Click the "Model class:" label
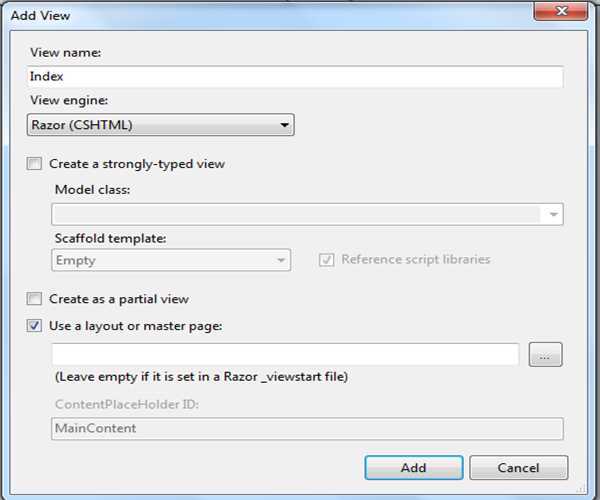Screen dimensions: 600x500 (91, 190)
